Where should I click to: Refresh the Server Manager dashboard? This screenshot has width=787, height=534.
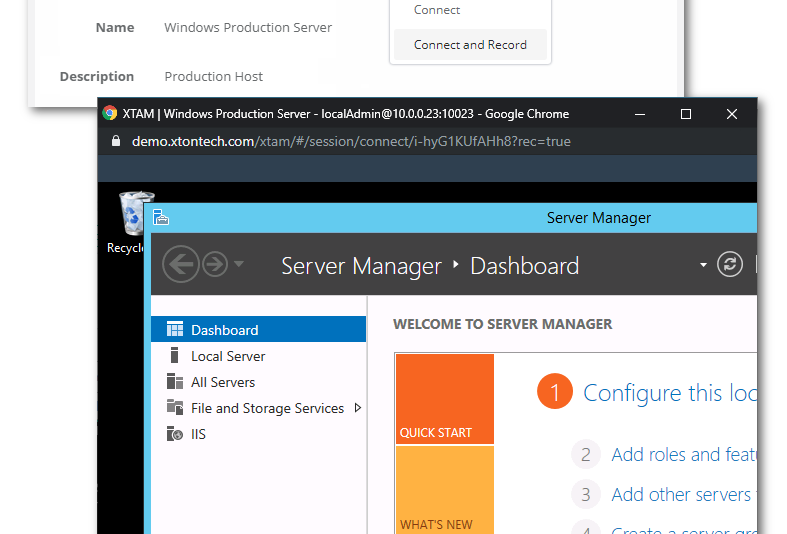[x=731, y=265]
